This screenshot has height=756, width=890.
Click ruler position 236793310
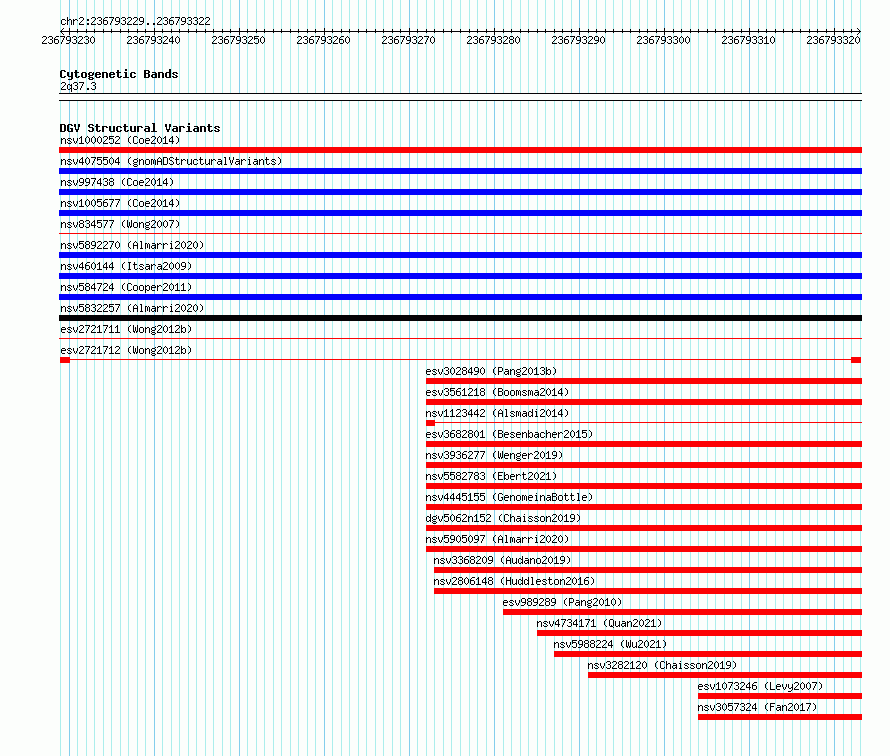[748, 40]
